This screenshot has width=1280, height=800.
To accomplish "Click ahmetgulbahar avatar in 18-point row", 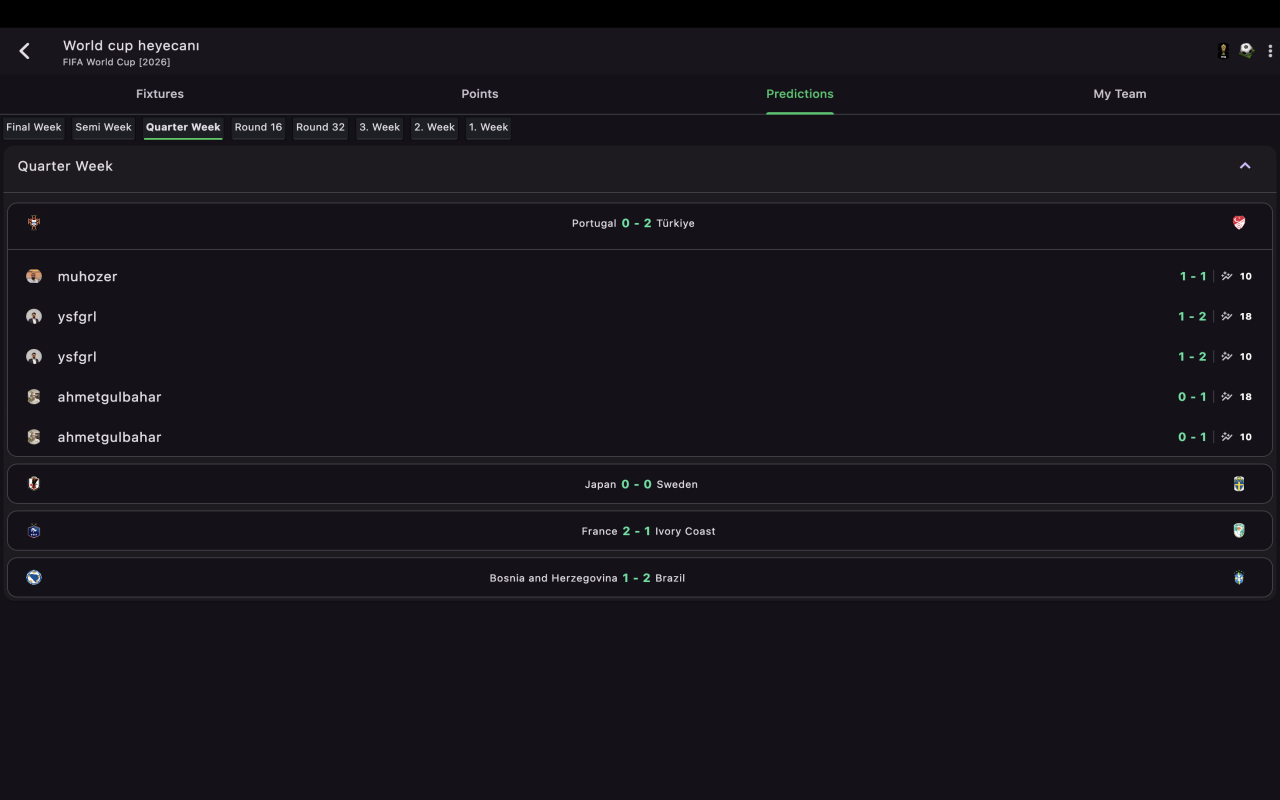I will [34, 396].
